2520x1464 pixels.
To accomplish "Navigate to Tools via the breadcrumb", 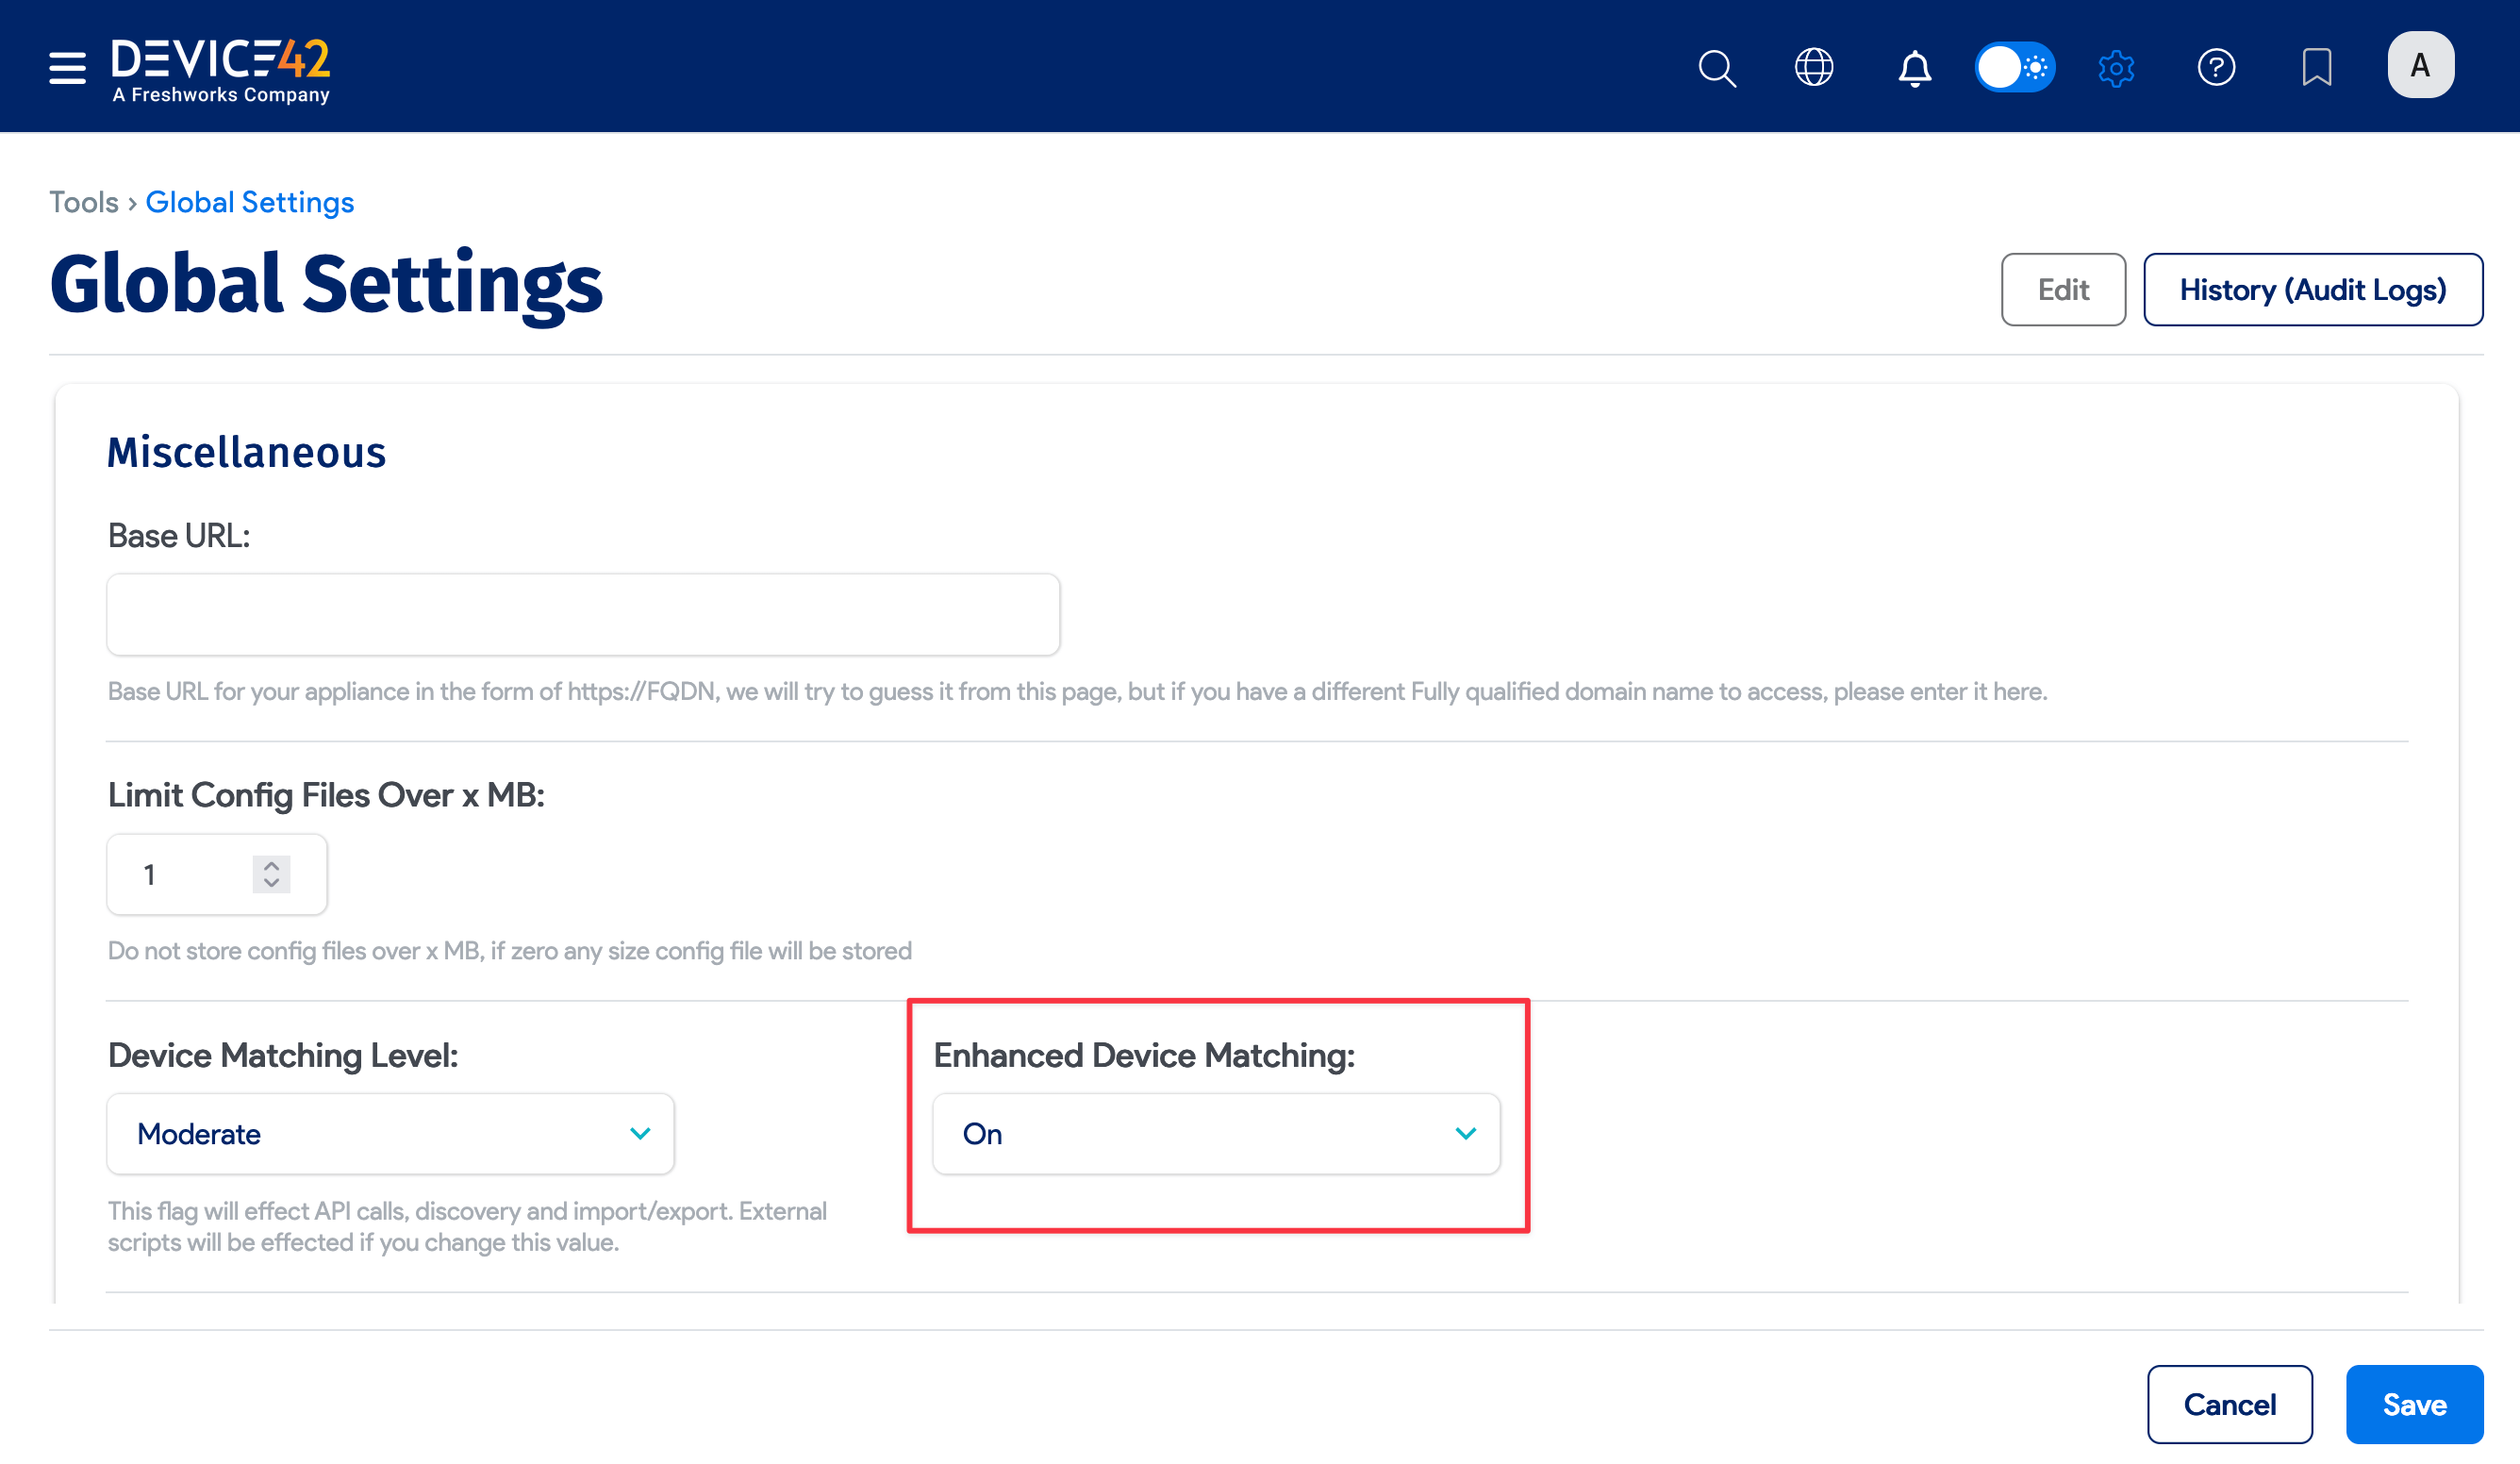I will pos(85,201).
